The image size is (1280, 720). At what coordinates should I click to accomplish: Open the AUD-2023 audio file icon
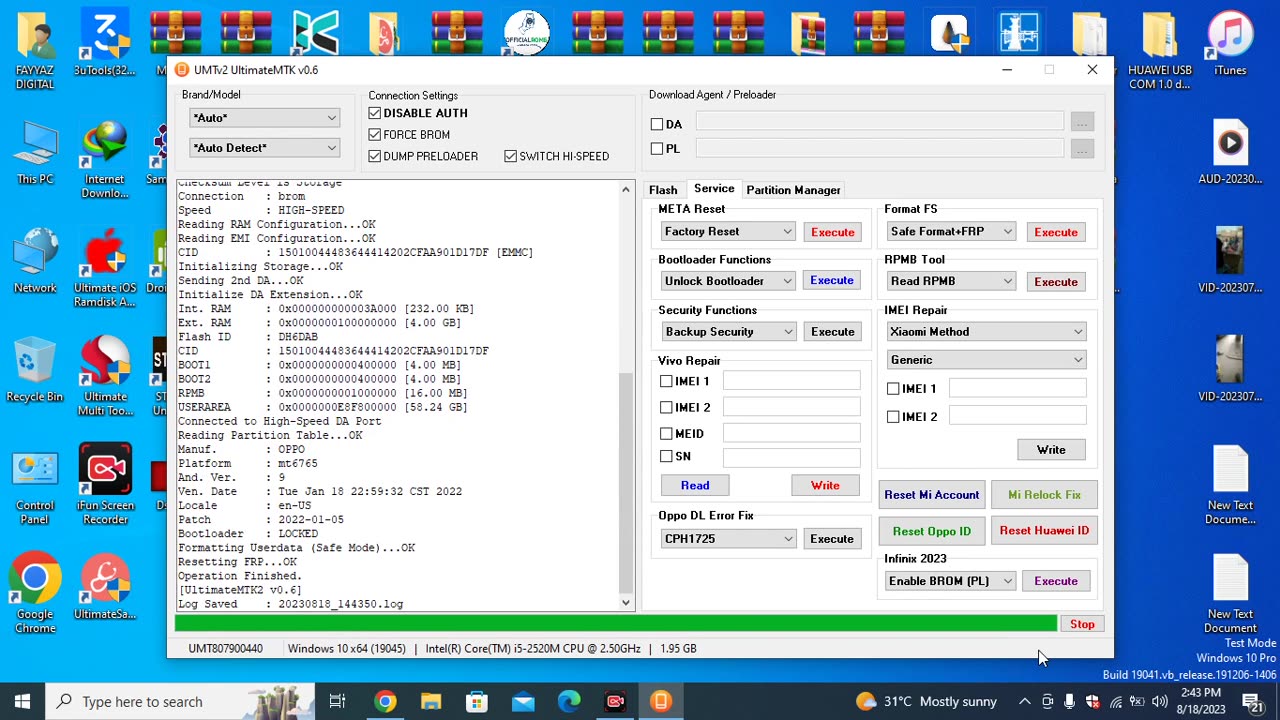pyautogui.click(x=1230, y=153)
